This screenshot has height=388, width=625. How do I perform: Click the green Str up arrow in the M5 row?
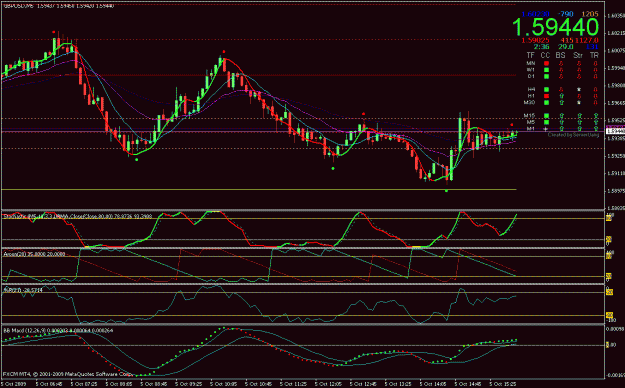(x=580, y=122)
